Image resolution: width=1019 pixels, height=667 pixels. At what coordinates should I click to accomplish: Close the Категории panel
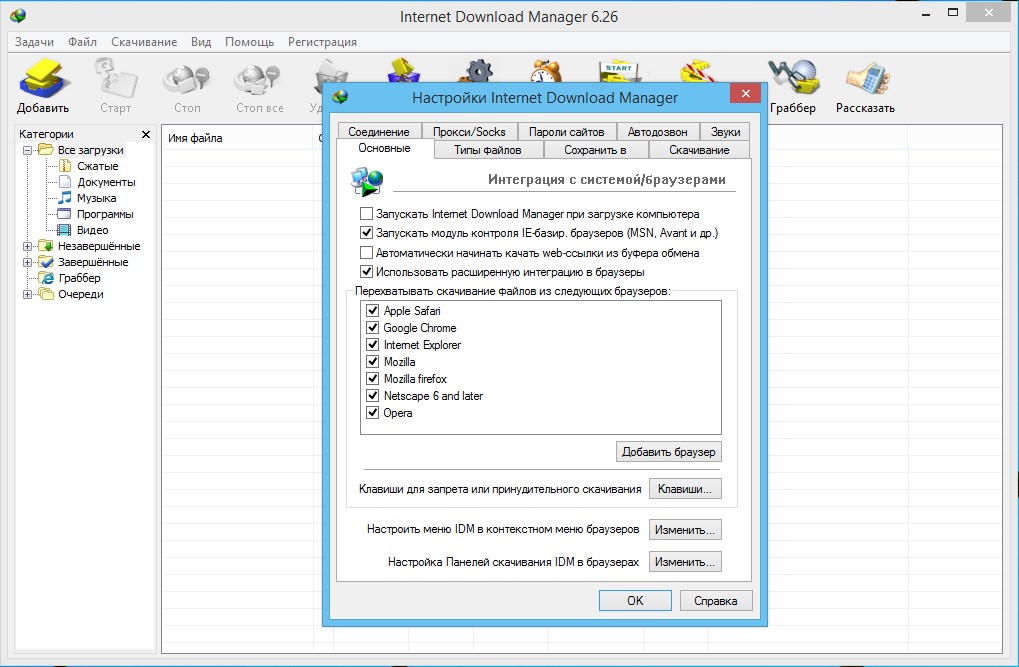146,134
